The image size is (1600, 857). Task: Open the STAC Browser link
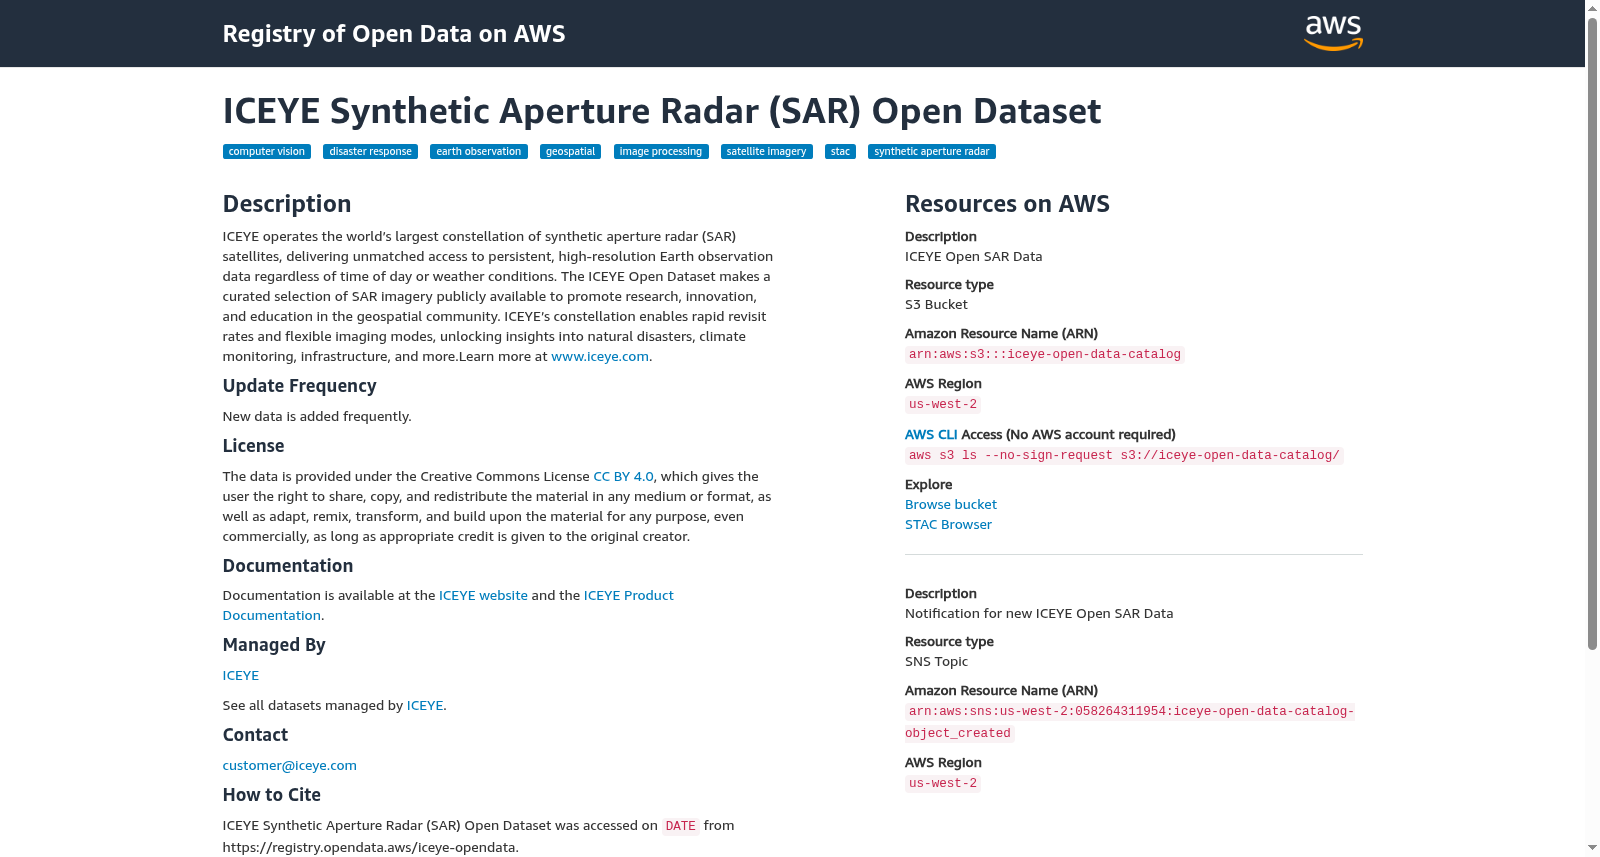click(x=948, y=525)
